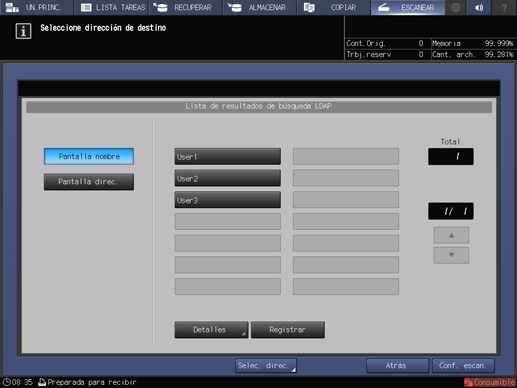Screen dimensions: 517x388
Task: Click the Memoria 99.999% value
Action: (499, 43)
